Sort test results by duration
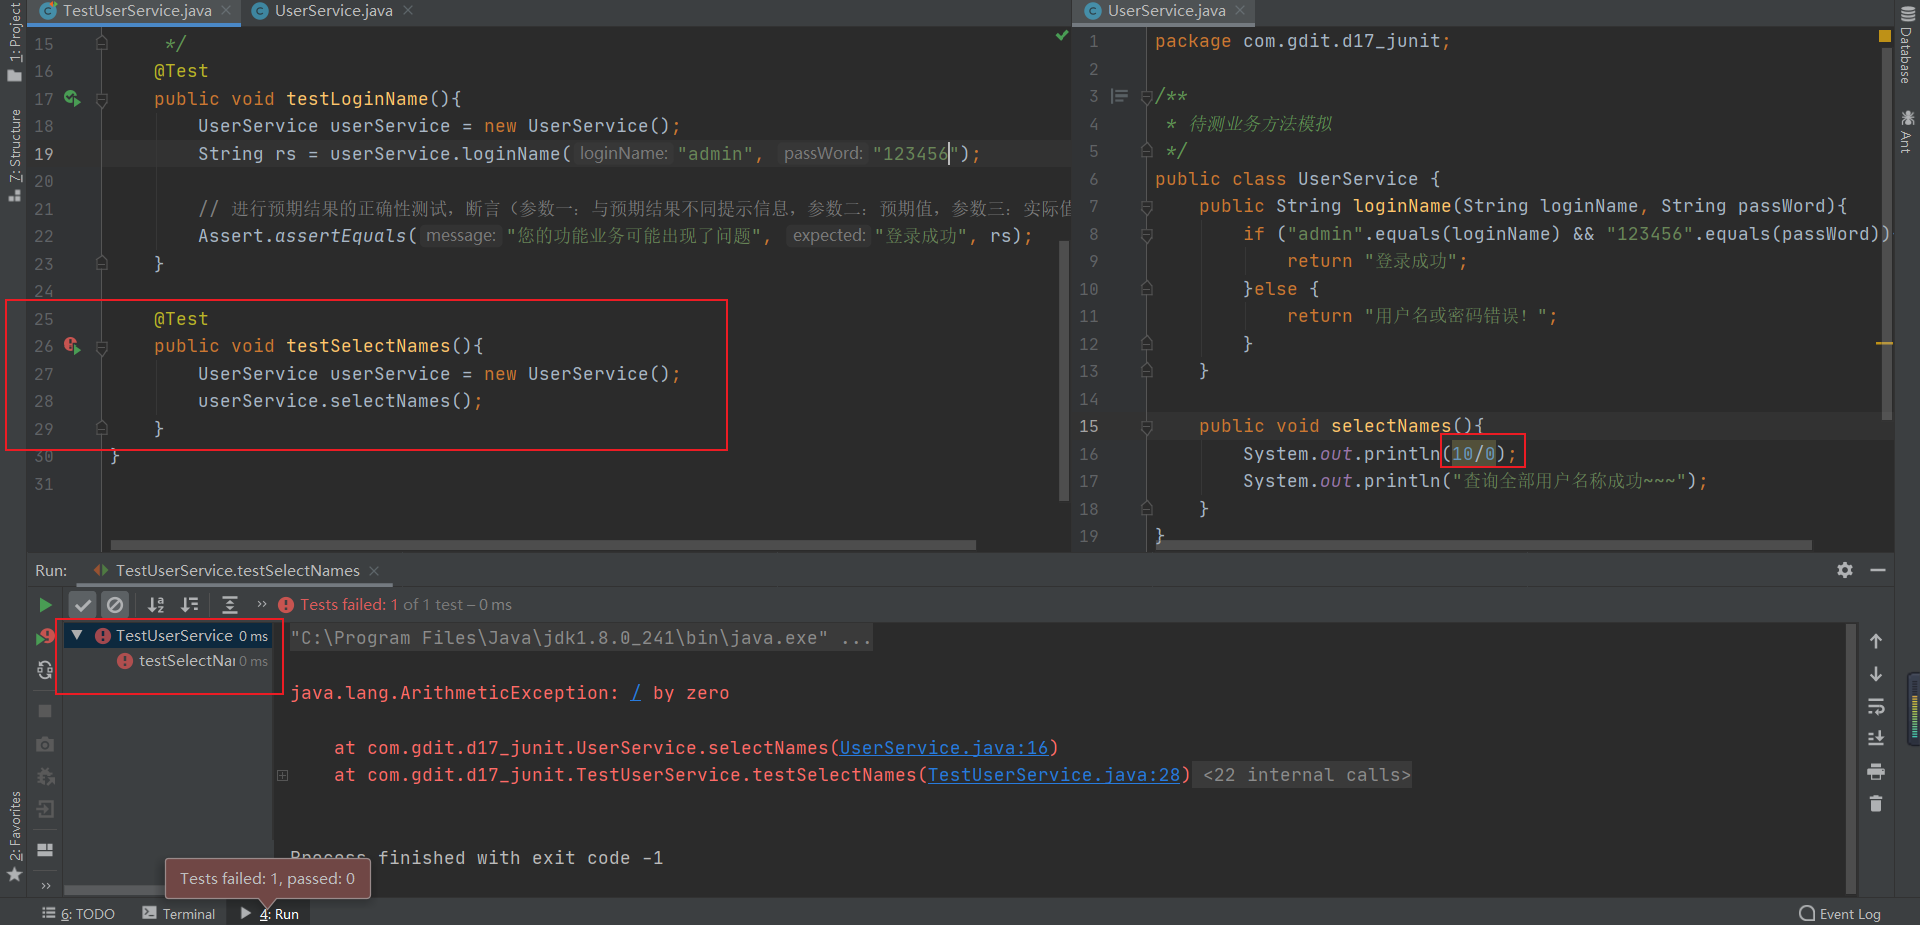Image resolution: width=1920 pixels, height=925 pixels. (190, 604)
